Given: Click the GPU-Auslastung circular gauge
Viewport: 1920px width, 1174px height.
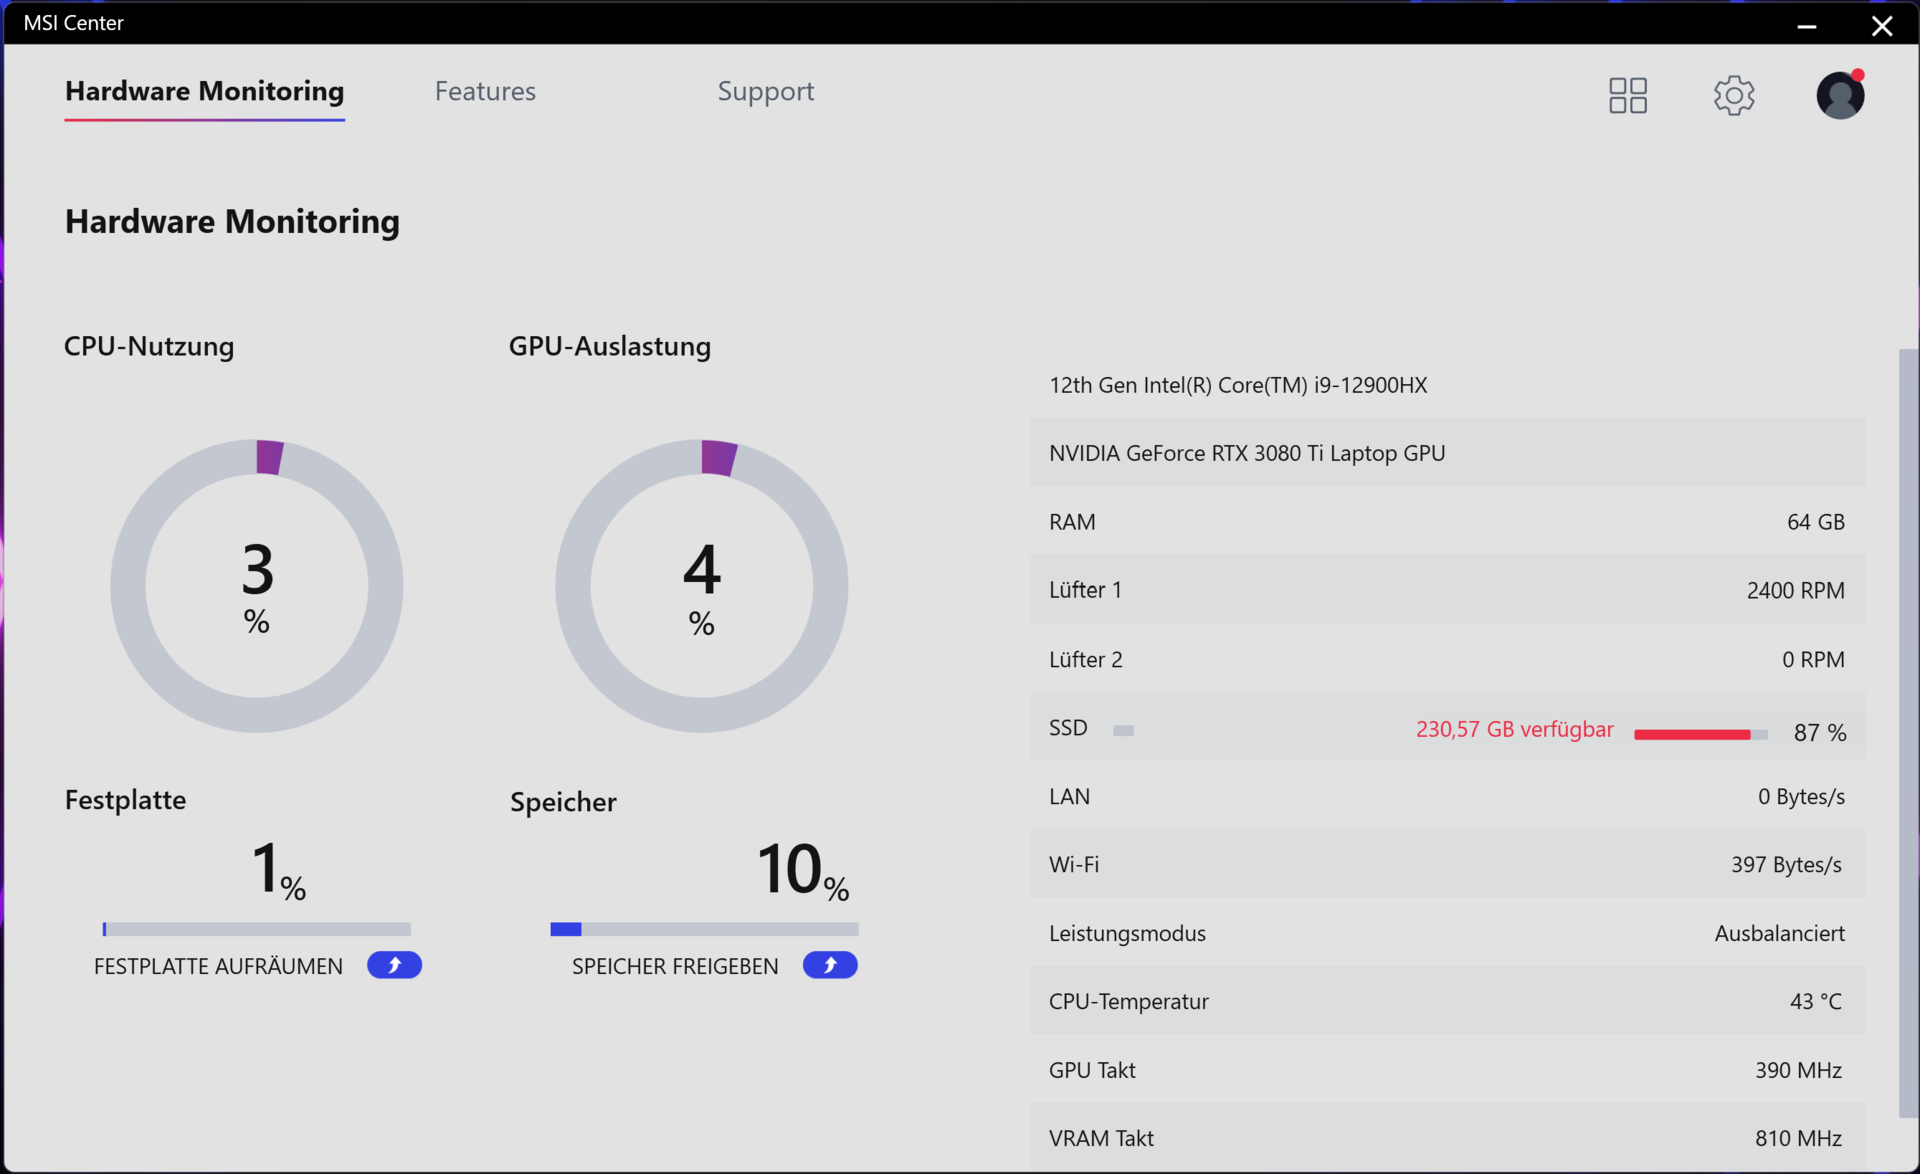Looking at the screenshot, I should (702, 586).
